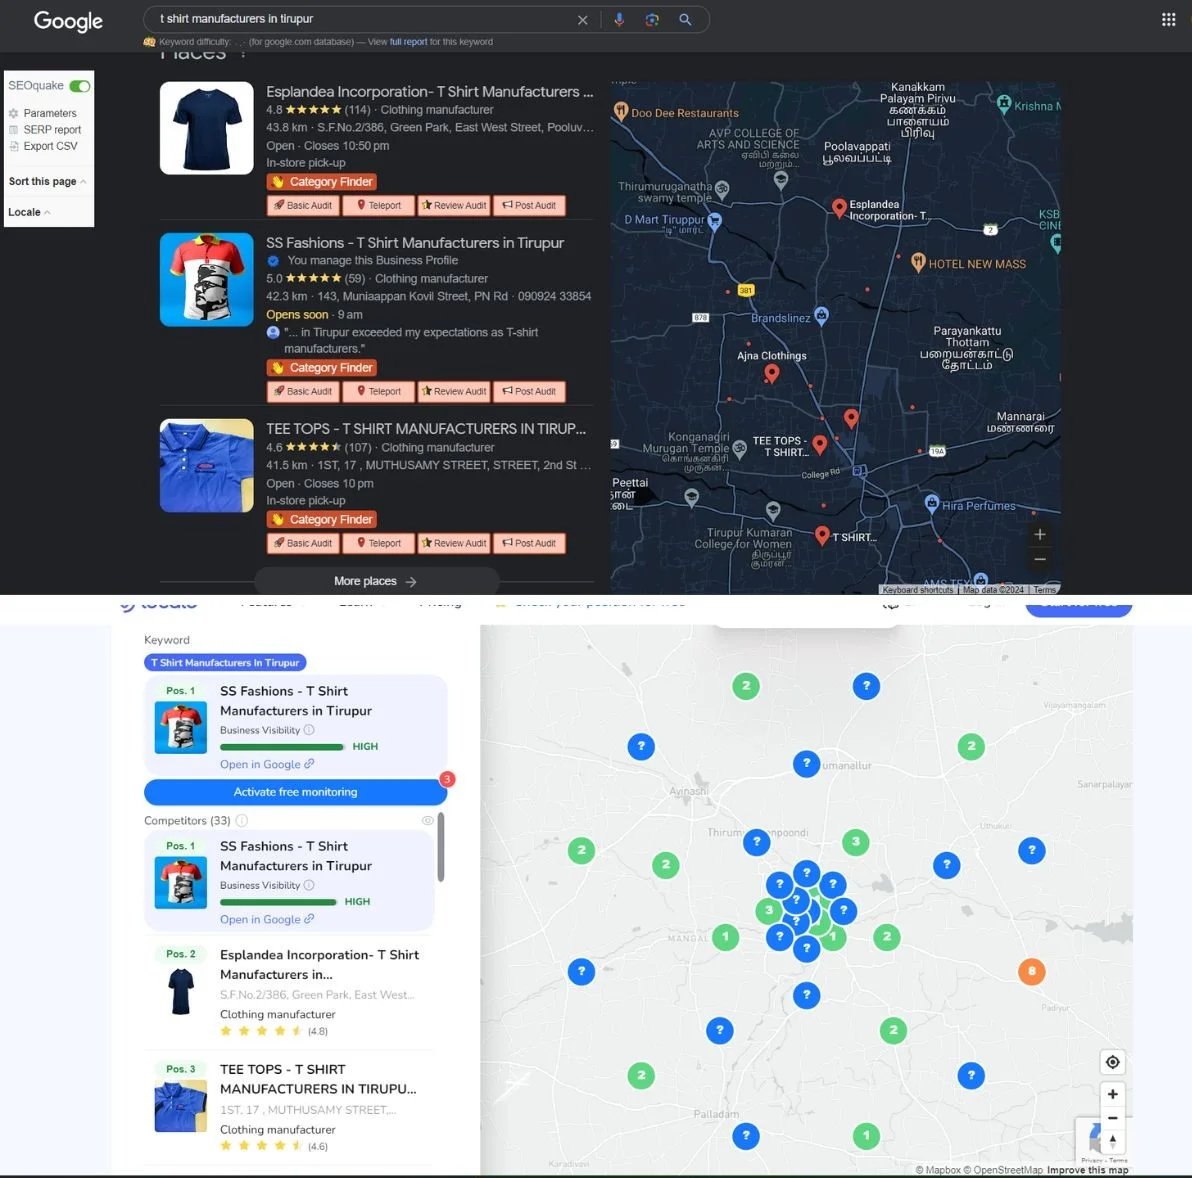Run Review Audit for TEE TOPS

[454, 543]
